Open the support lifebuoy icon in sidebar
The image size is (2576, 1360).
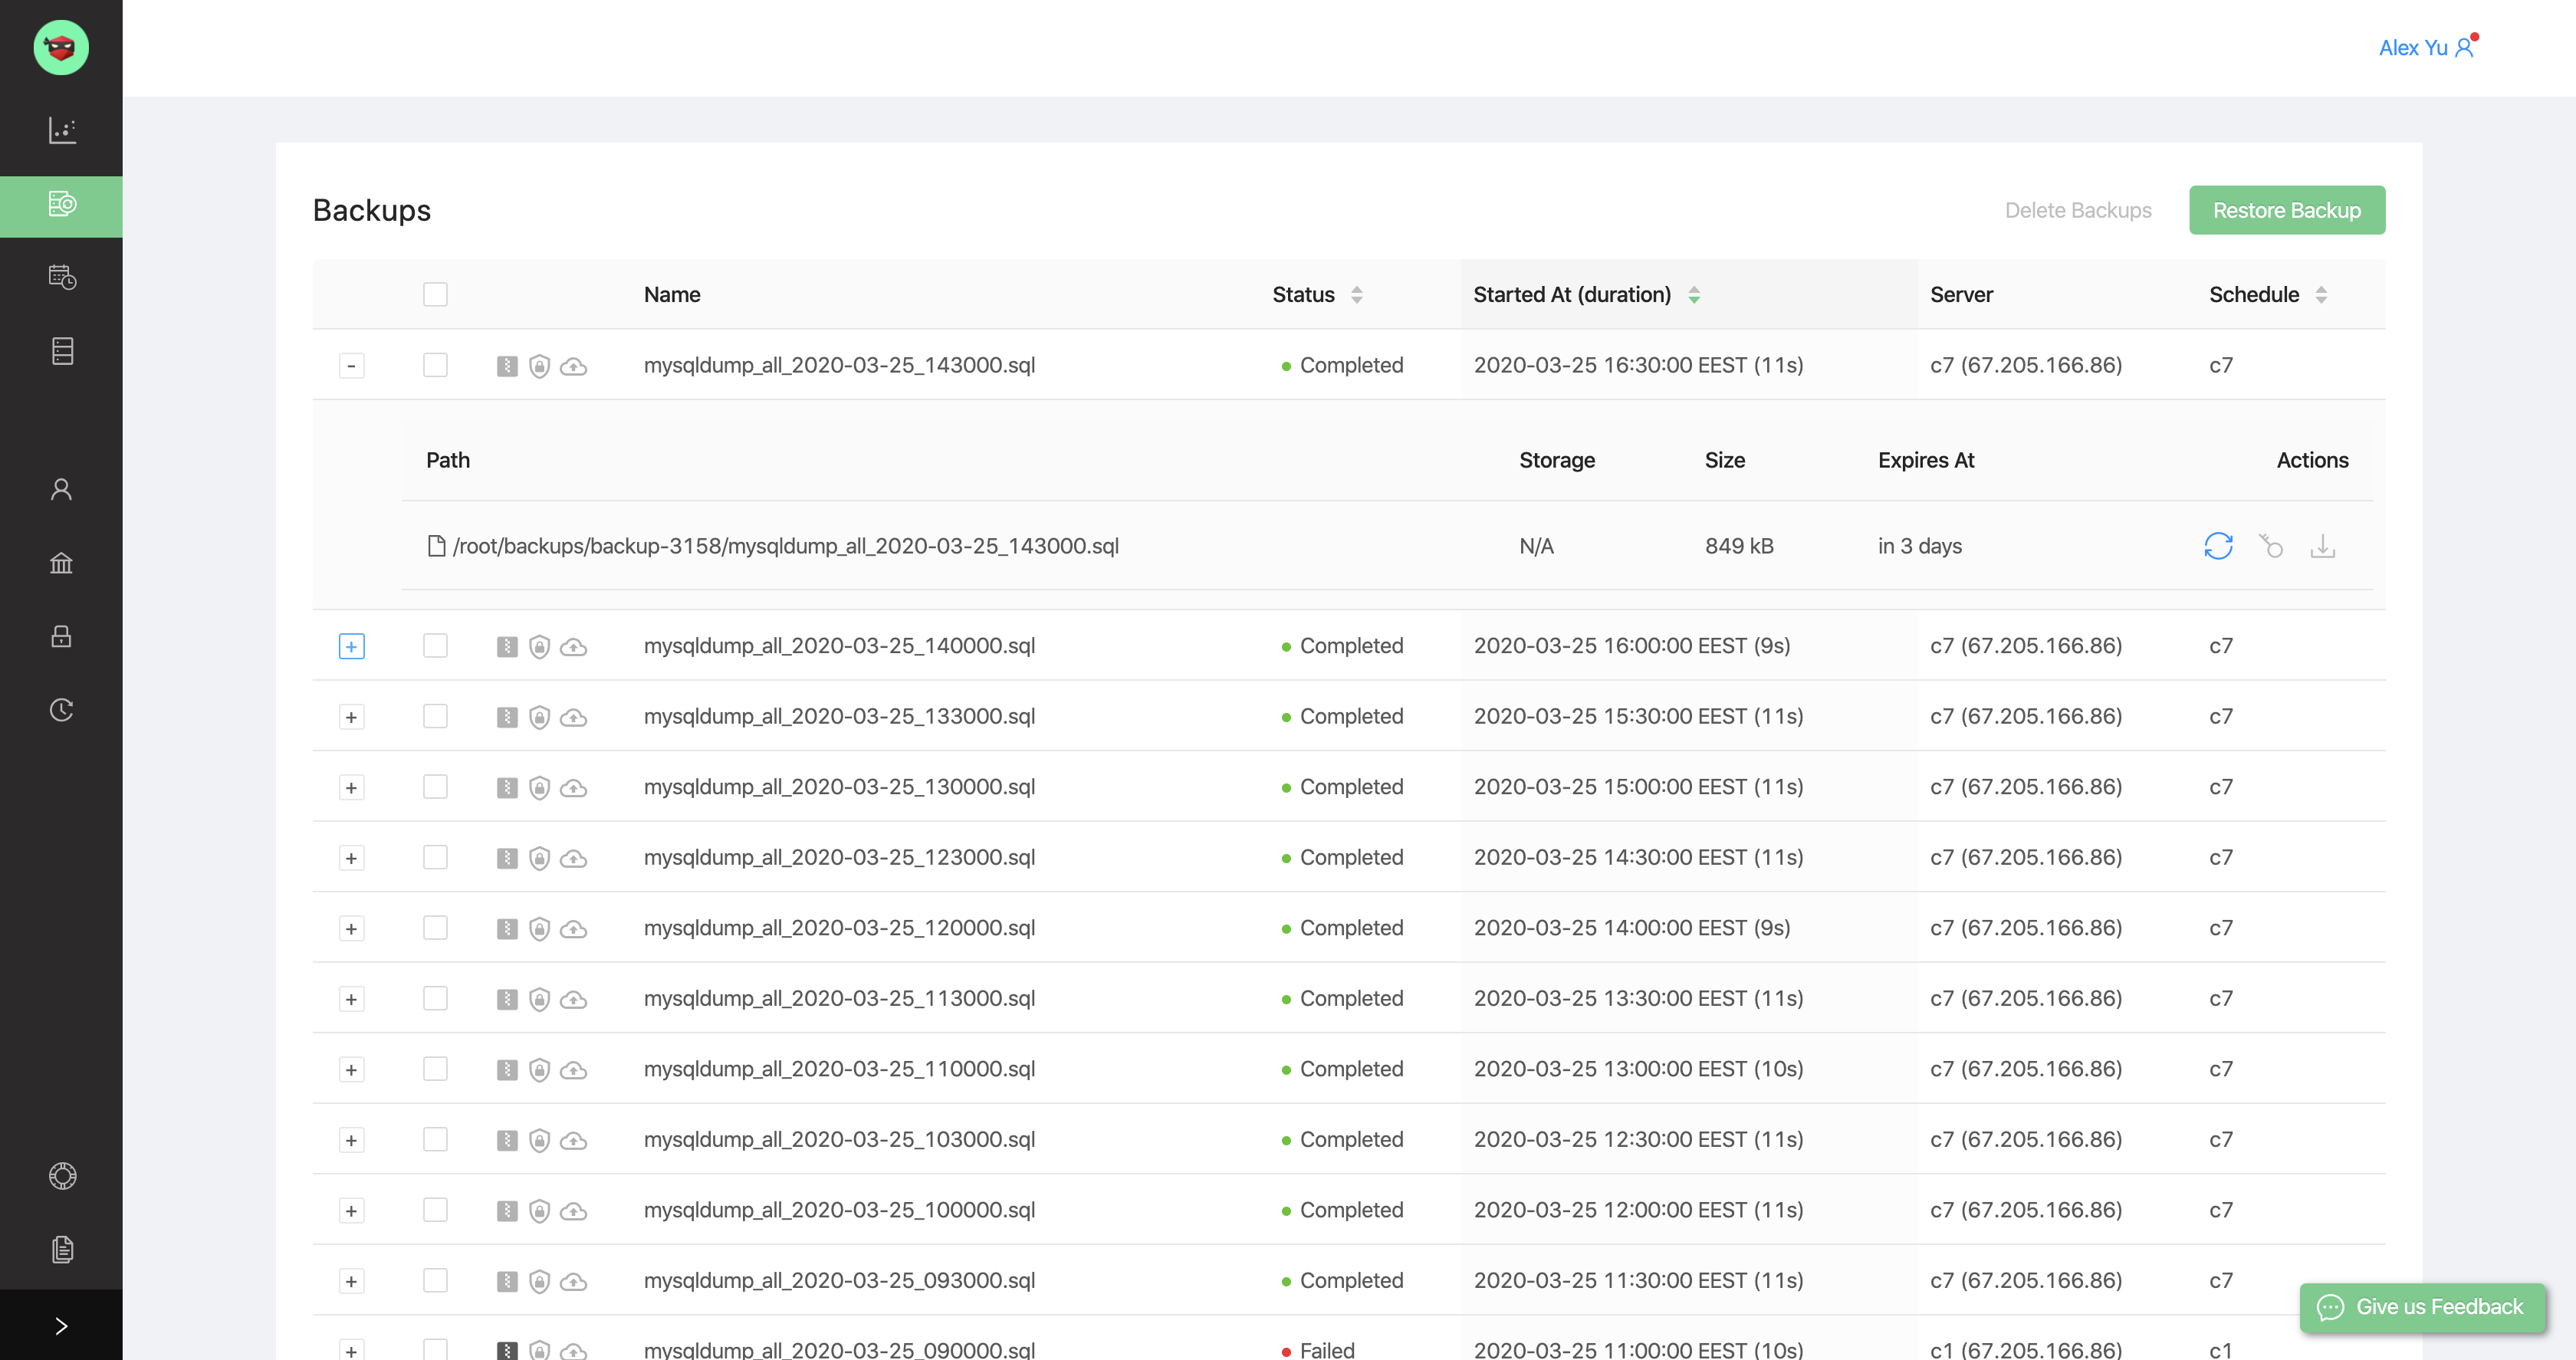pyautogui.click(x=62, y=1176)
